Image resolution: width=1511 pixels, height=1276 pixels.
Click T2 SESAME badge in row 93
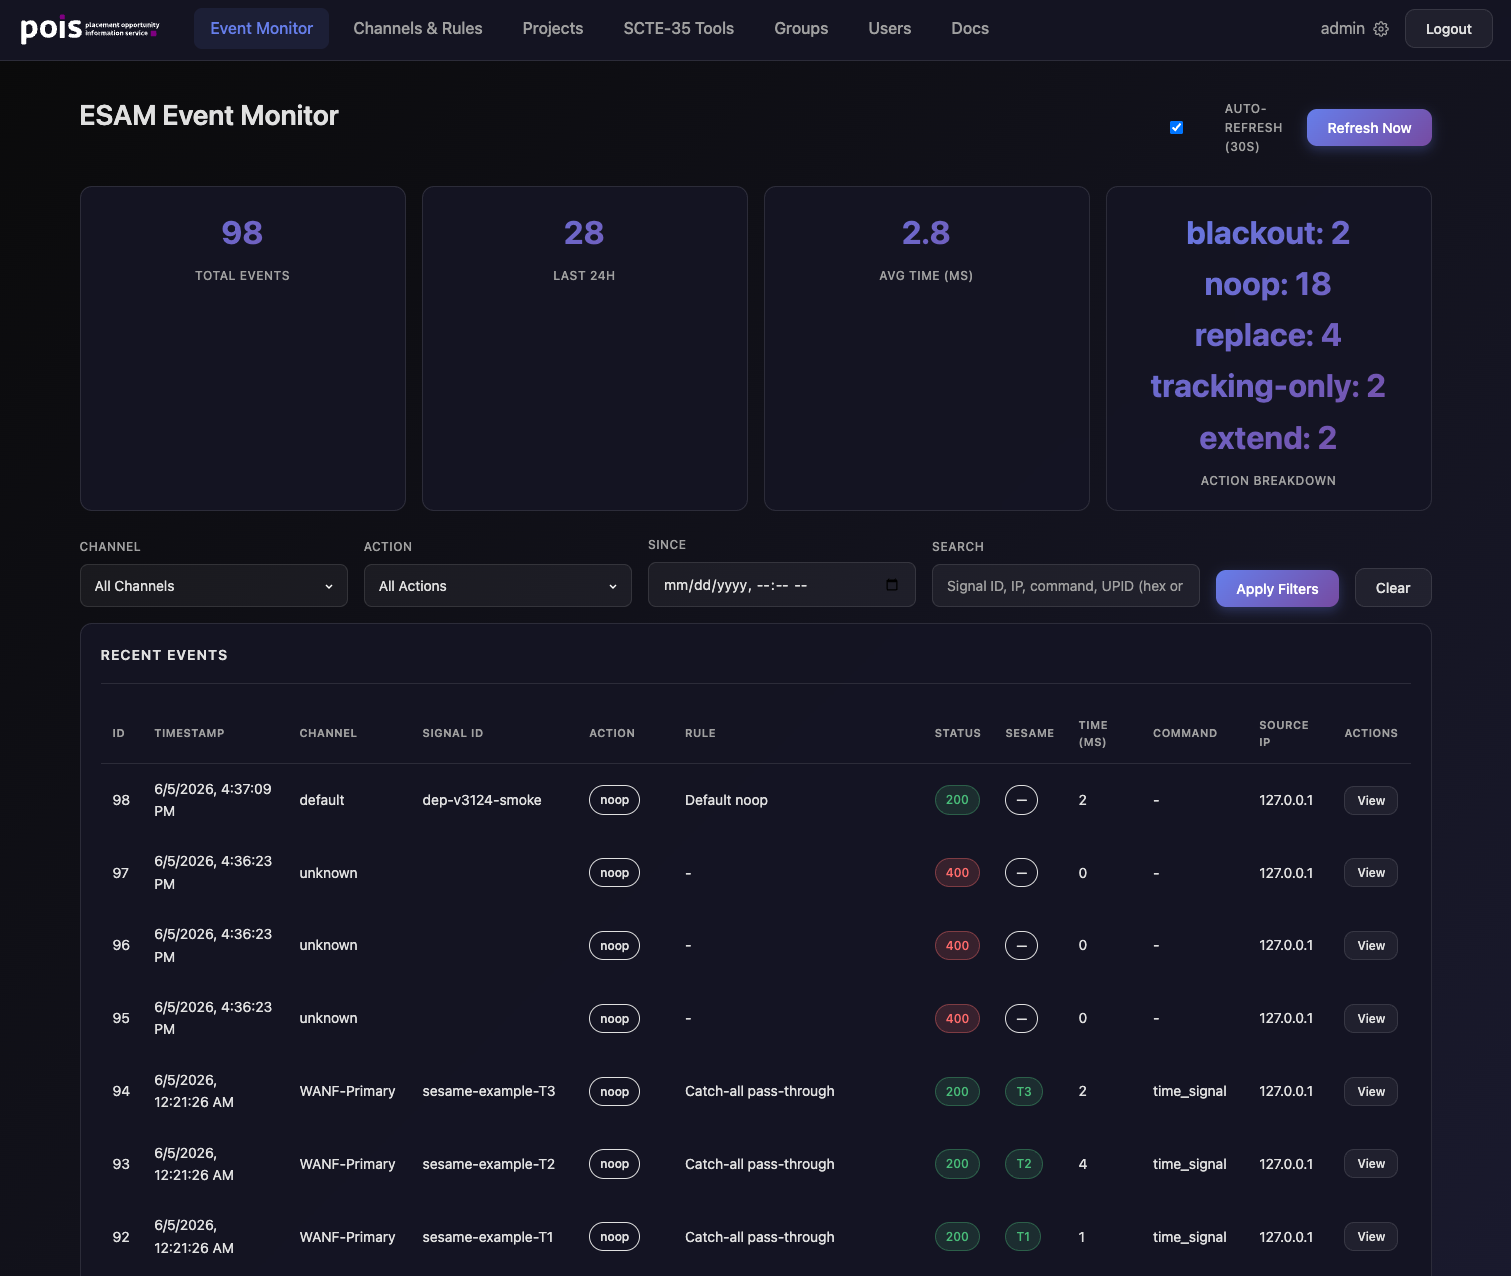point(1024,1164)
